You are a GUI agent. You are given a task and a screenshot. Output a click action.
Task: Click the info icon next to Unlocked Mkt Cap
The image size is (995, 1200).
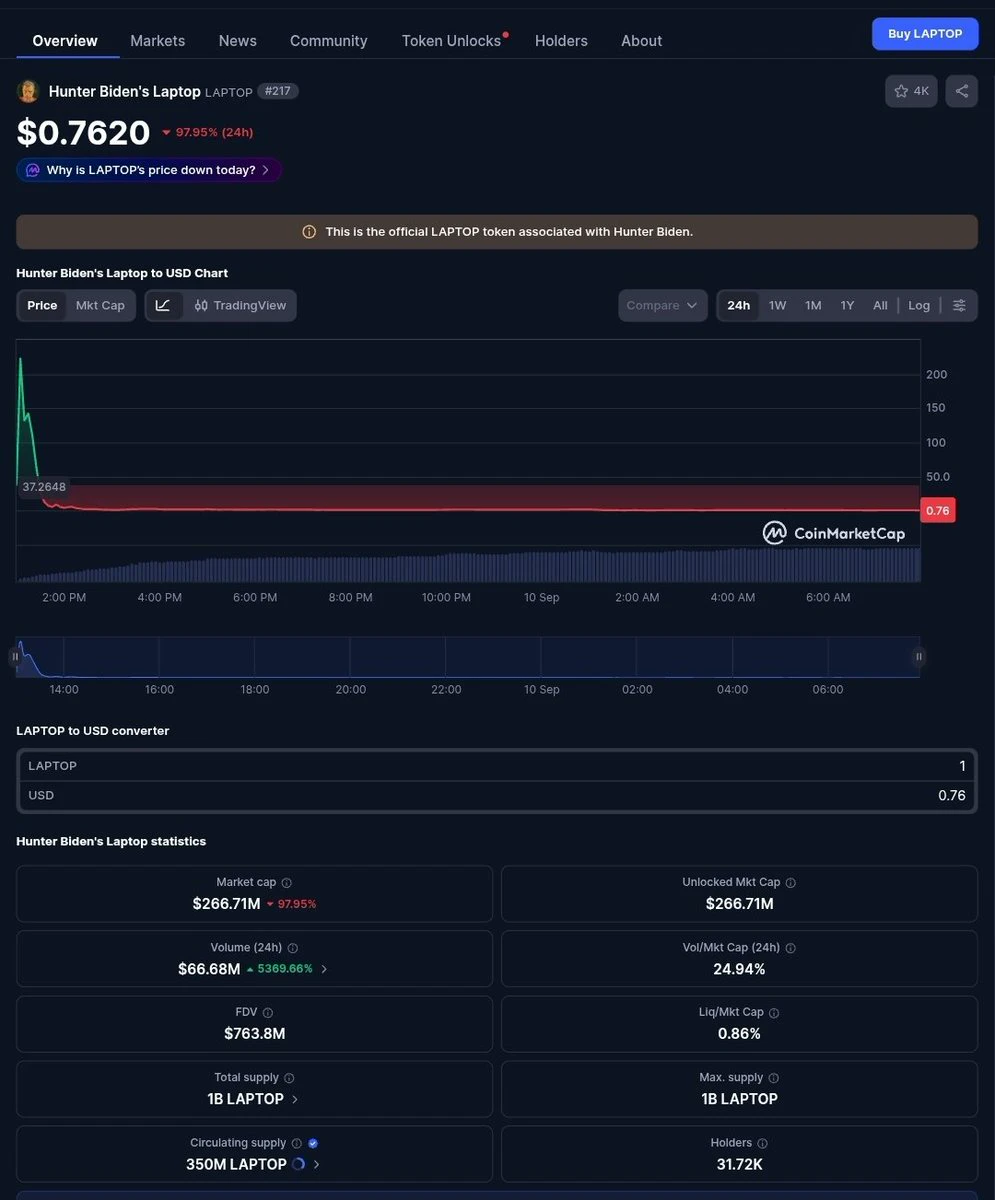click(x=791, y=883)
